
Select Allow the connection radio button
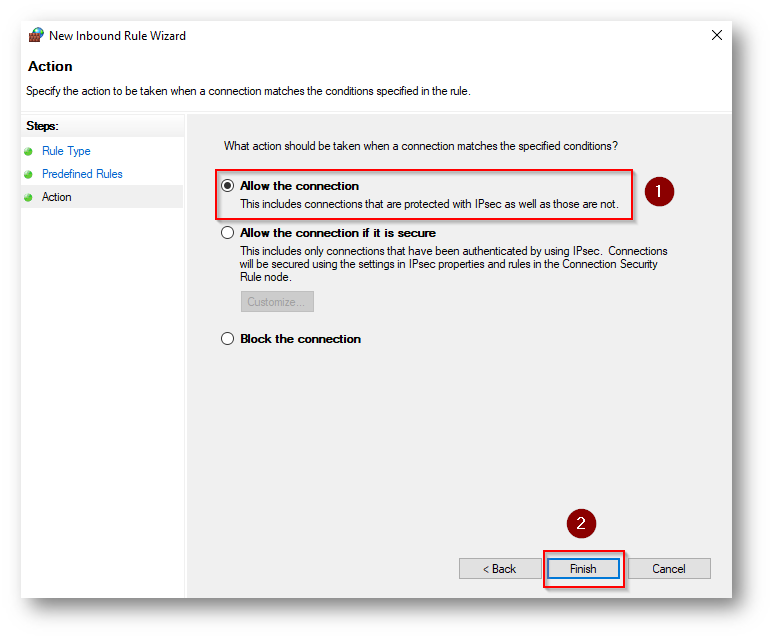coord(228,186)
